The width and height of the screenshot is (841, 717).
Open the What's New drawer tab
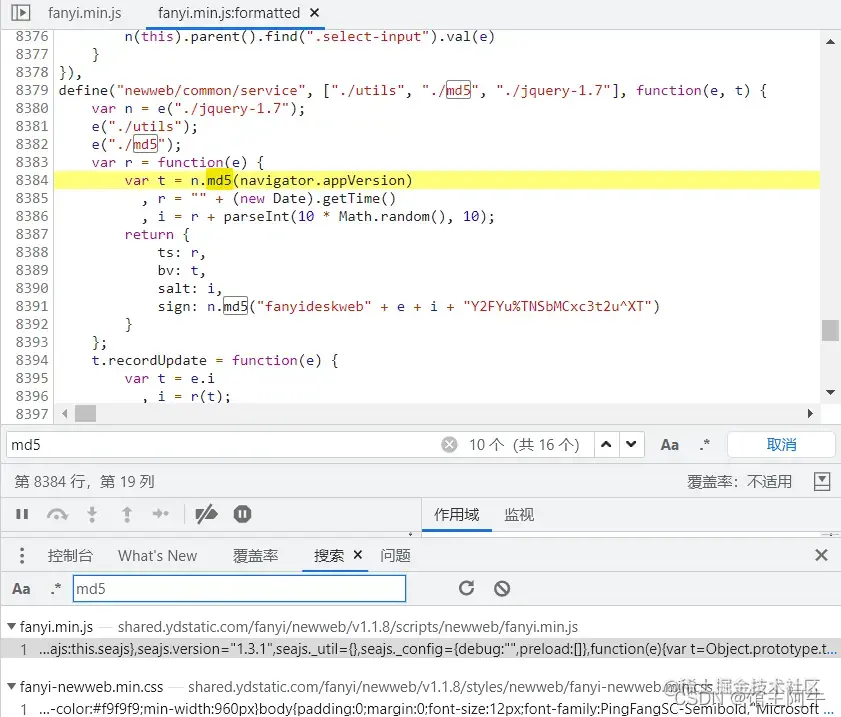click(158, 556)
